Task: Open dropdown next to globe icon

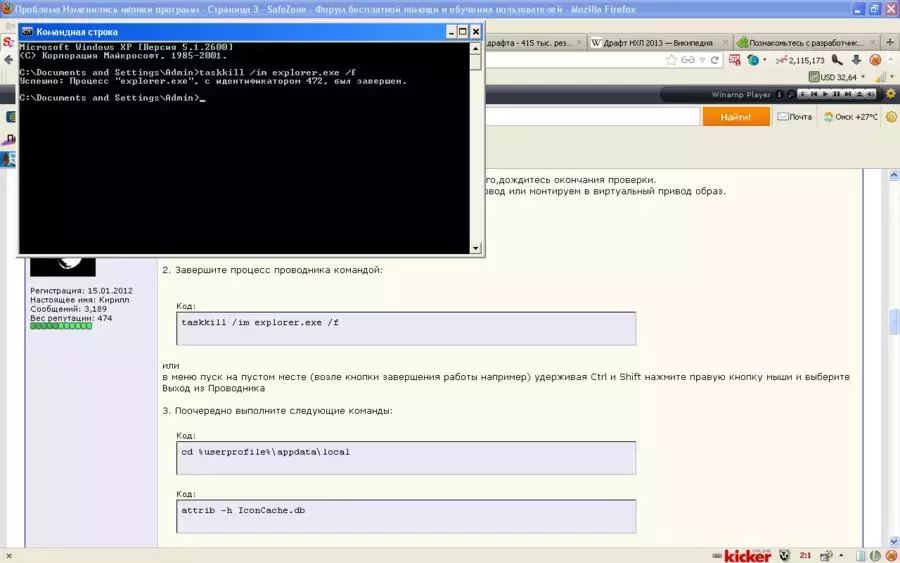Action: [x=765, y=60]
